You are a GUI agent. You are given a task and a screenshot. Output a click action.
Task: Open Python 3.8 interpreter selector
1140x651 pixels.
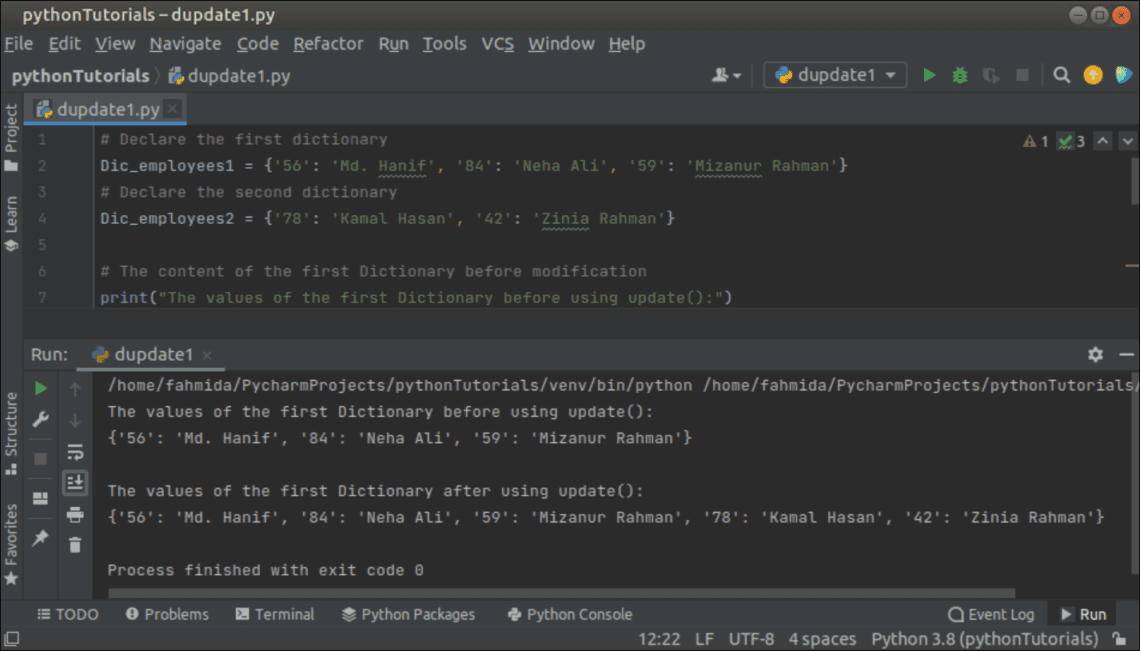[984, 639]
